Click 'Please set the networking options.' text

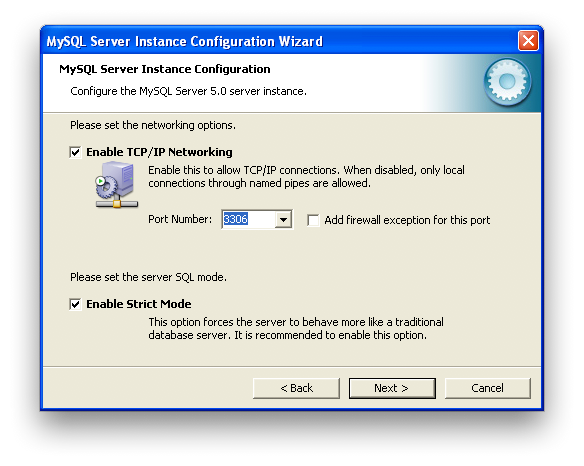click(153, 125)
